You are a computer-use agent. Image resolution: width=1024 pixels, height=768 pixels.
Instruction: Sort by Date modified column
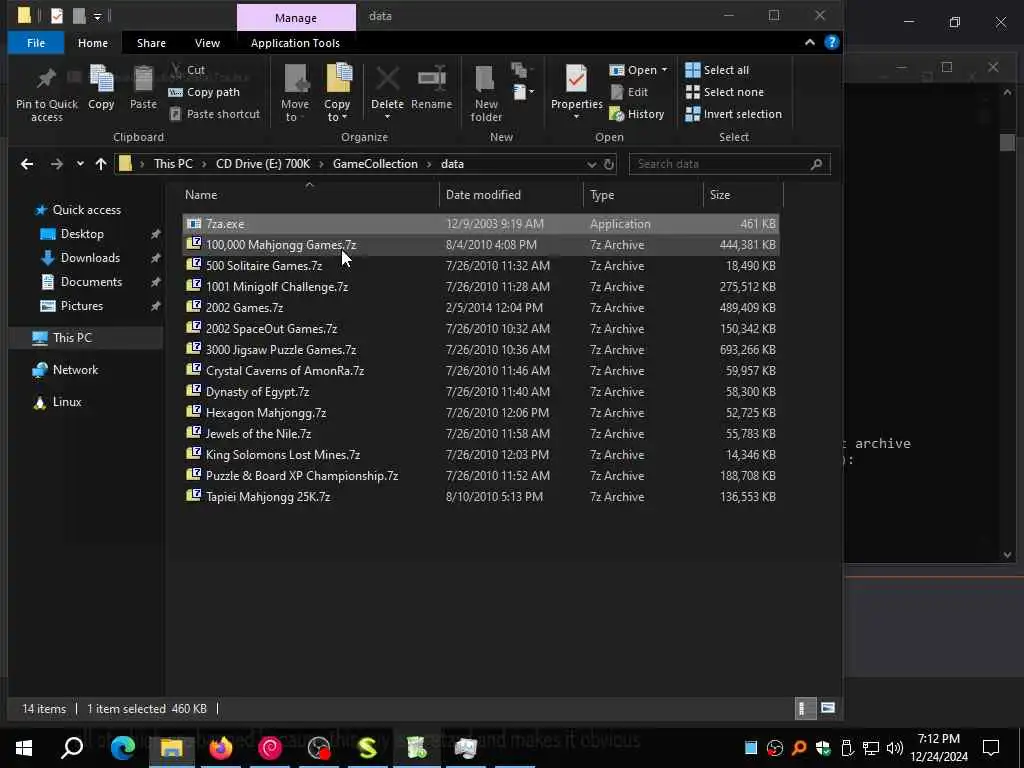[511, 195]
